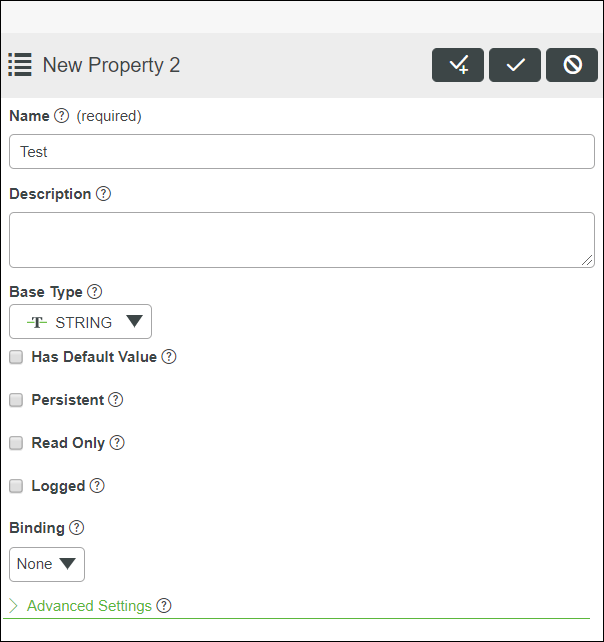Click the checkmark done button
Viewport: 604px width, 642px height.
515,65
